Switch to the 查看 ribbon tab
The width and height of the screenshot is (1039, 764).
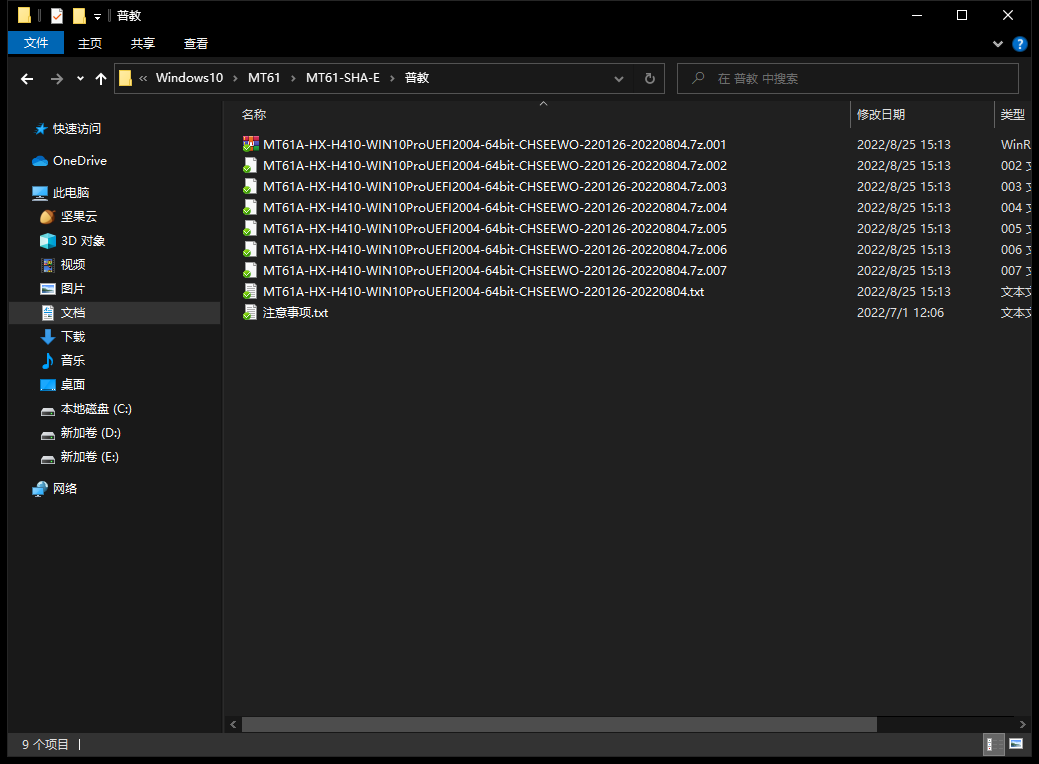196,43
